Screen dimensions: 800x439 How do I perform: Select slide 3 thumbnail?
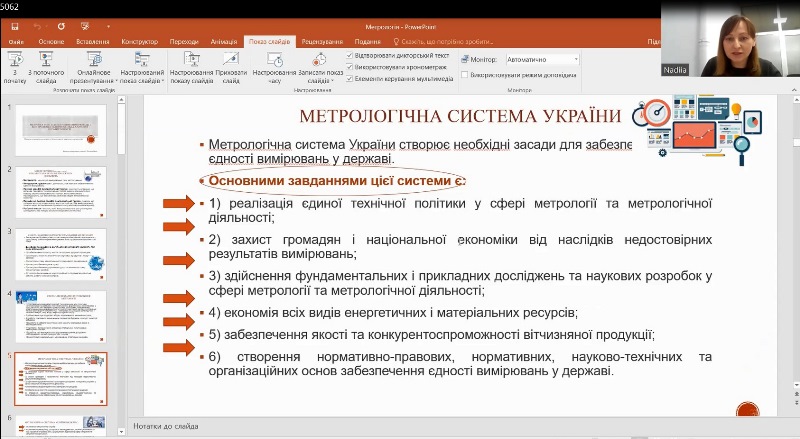pos(61,255)
